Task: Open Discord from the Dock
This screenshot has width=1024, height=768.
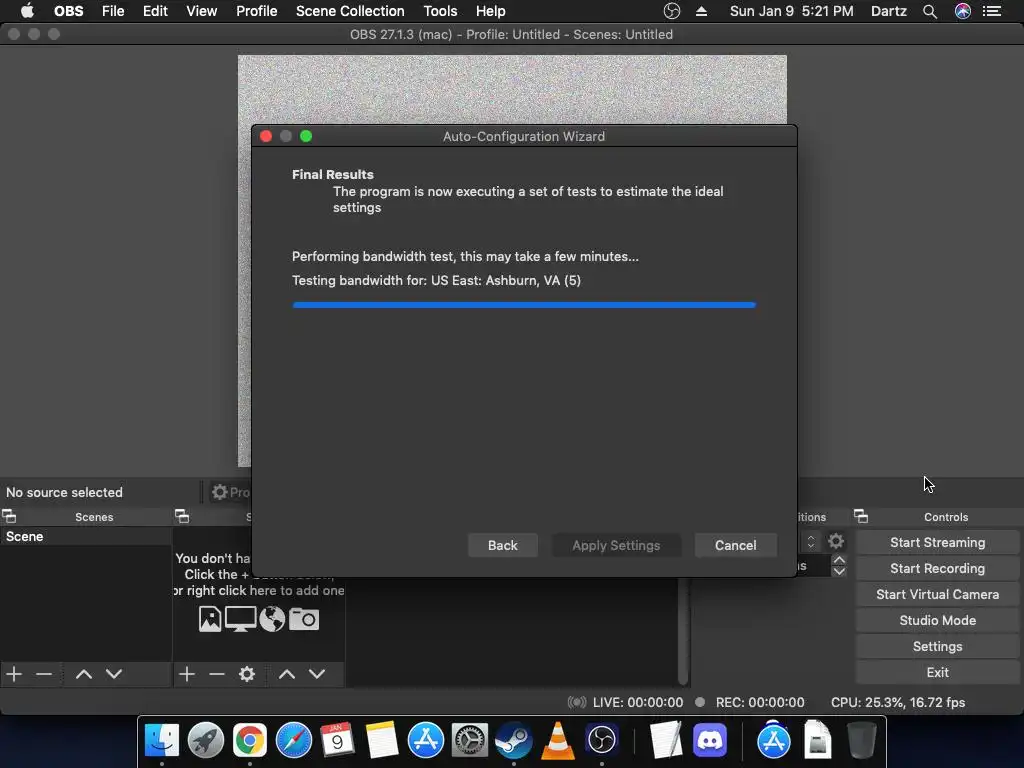Action: [x=710, y=740]
